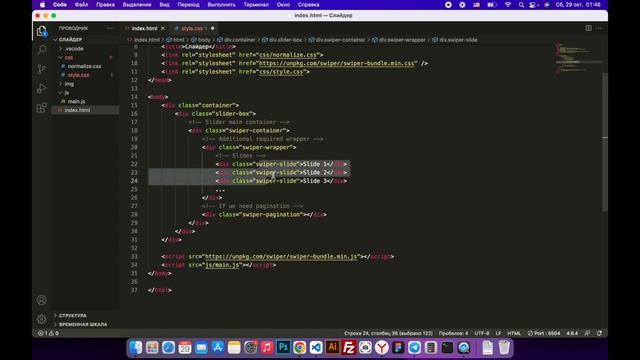Open Finder from the Dock

[136, 347]
